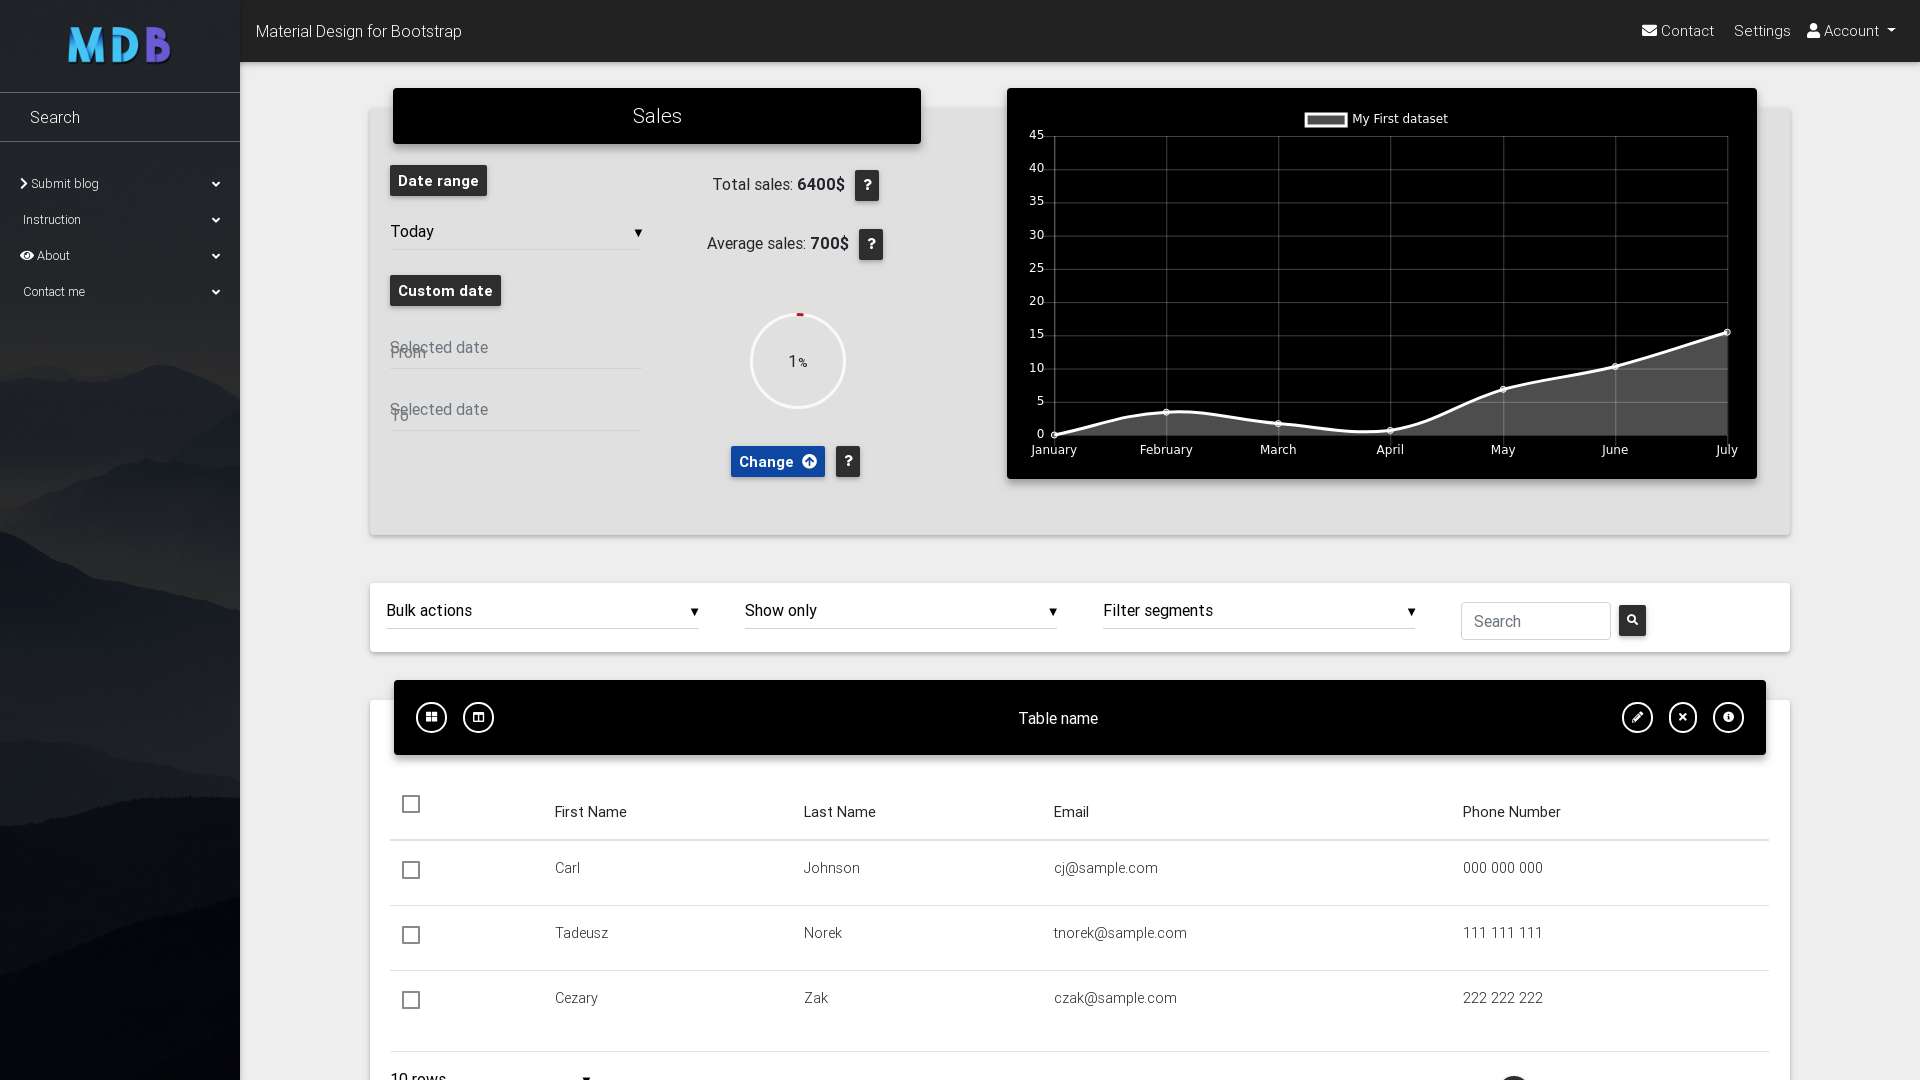The height and width of the screenshot is (1080, 1920).
Task: Click the May data point on chart
Action: coord(1503,389)
